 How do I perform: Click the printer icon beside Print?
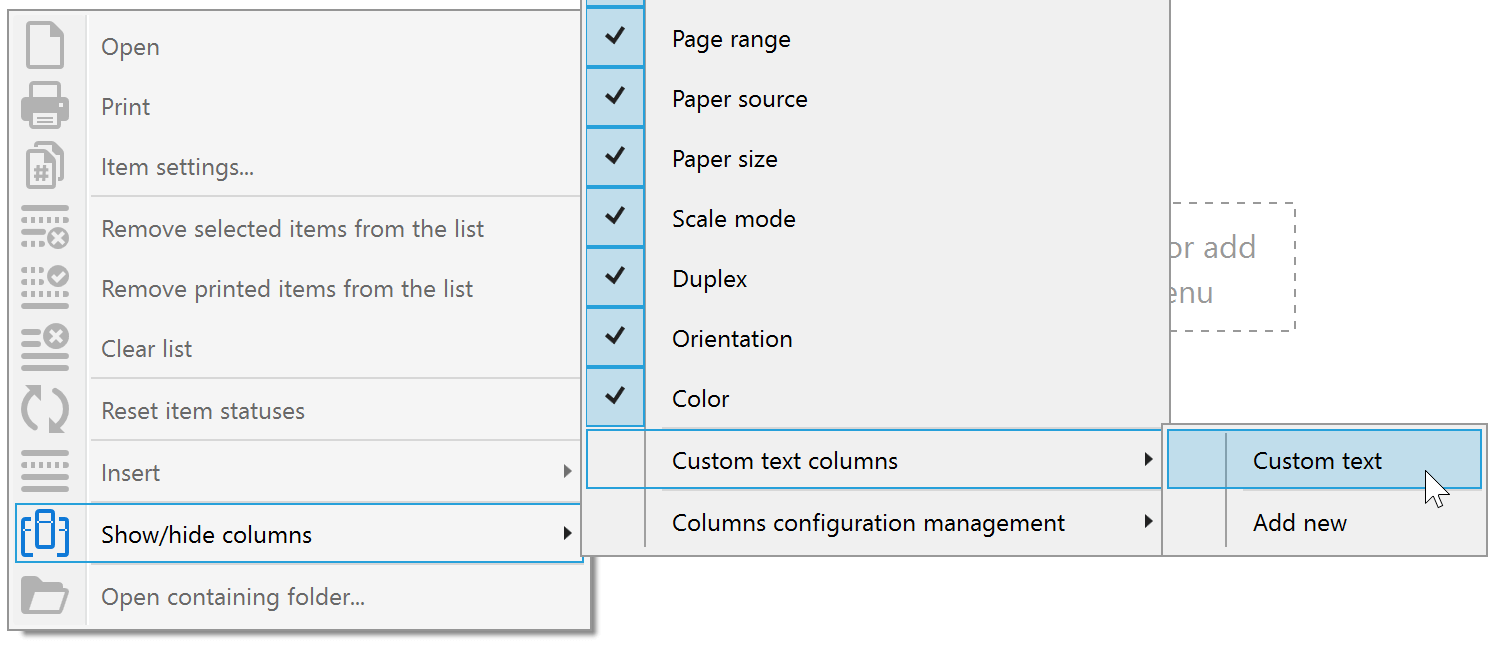pyautogui.click(x=45, y=106)
